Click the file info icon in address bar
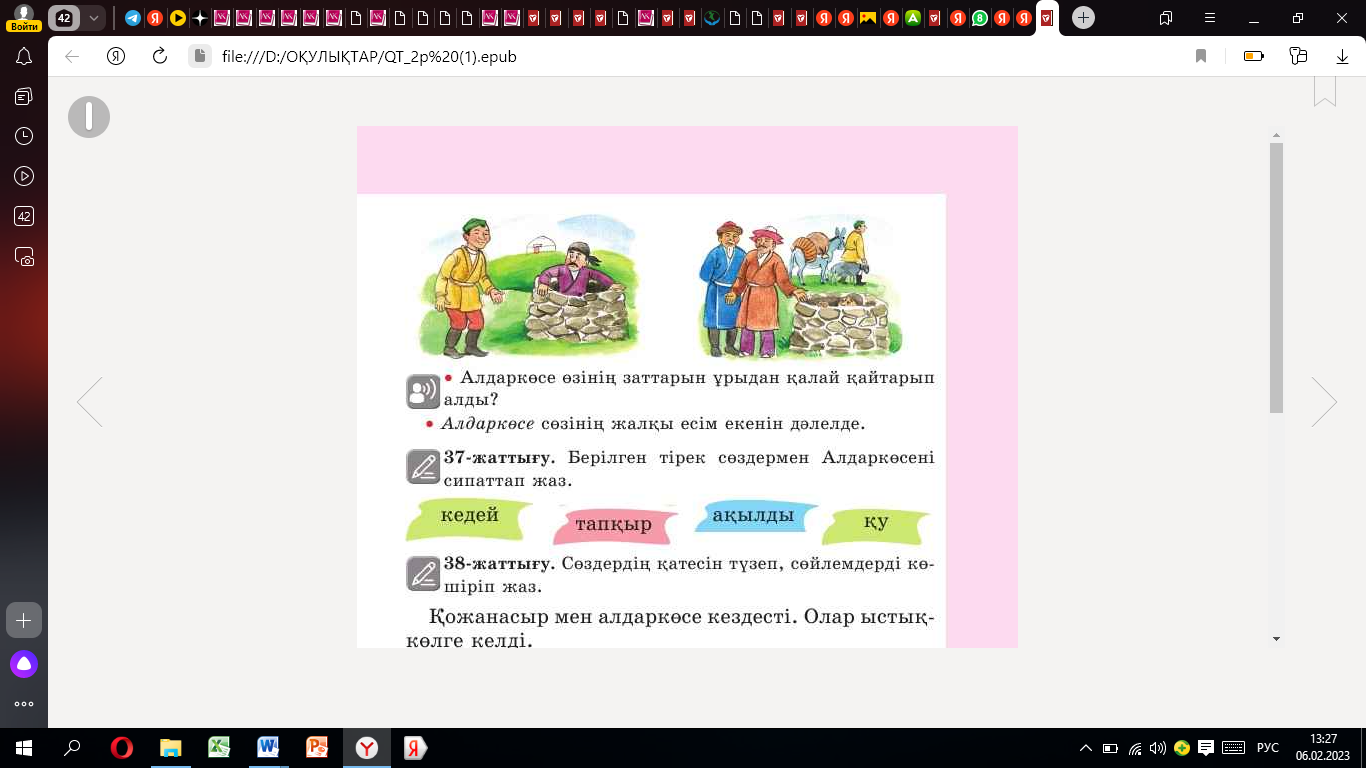Image resolution: width=1366 pixels, height=768 pixels. (200, 57)
